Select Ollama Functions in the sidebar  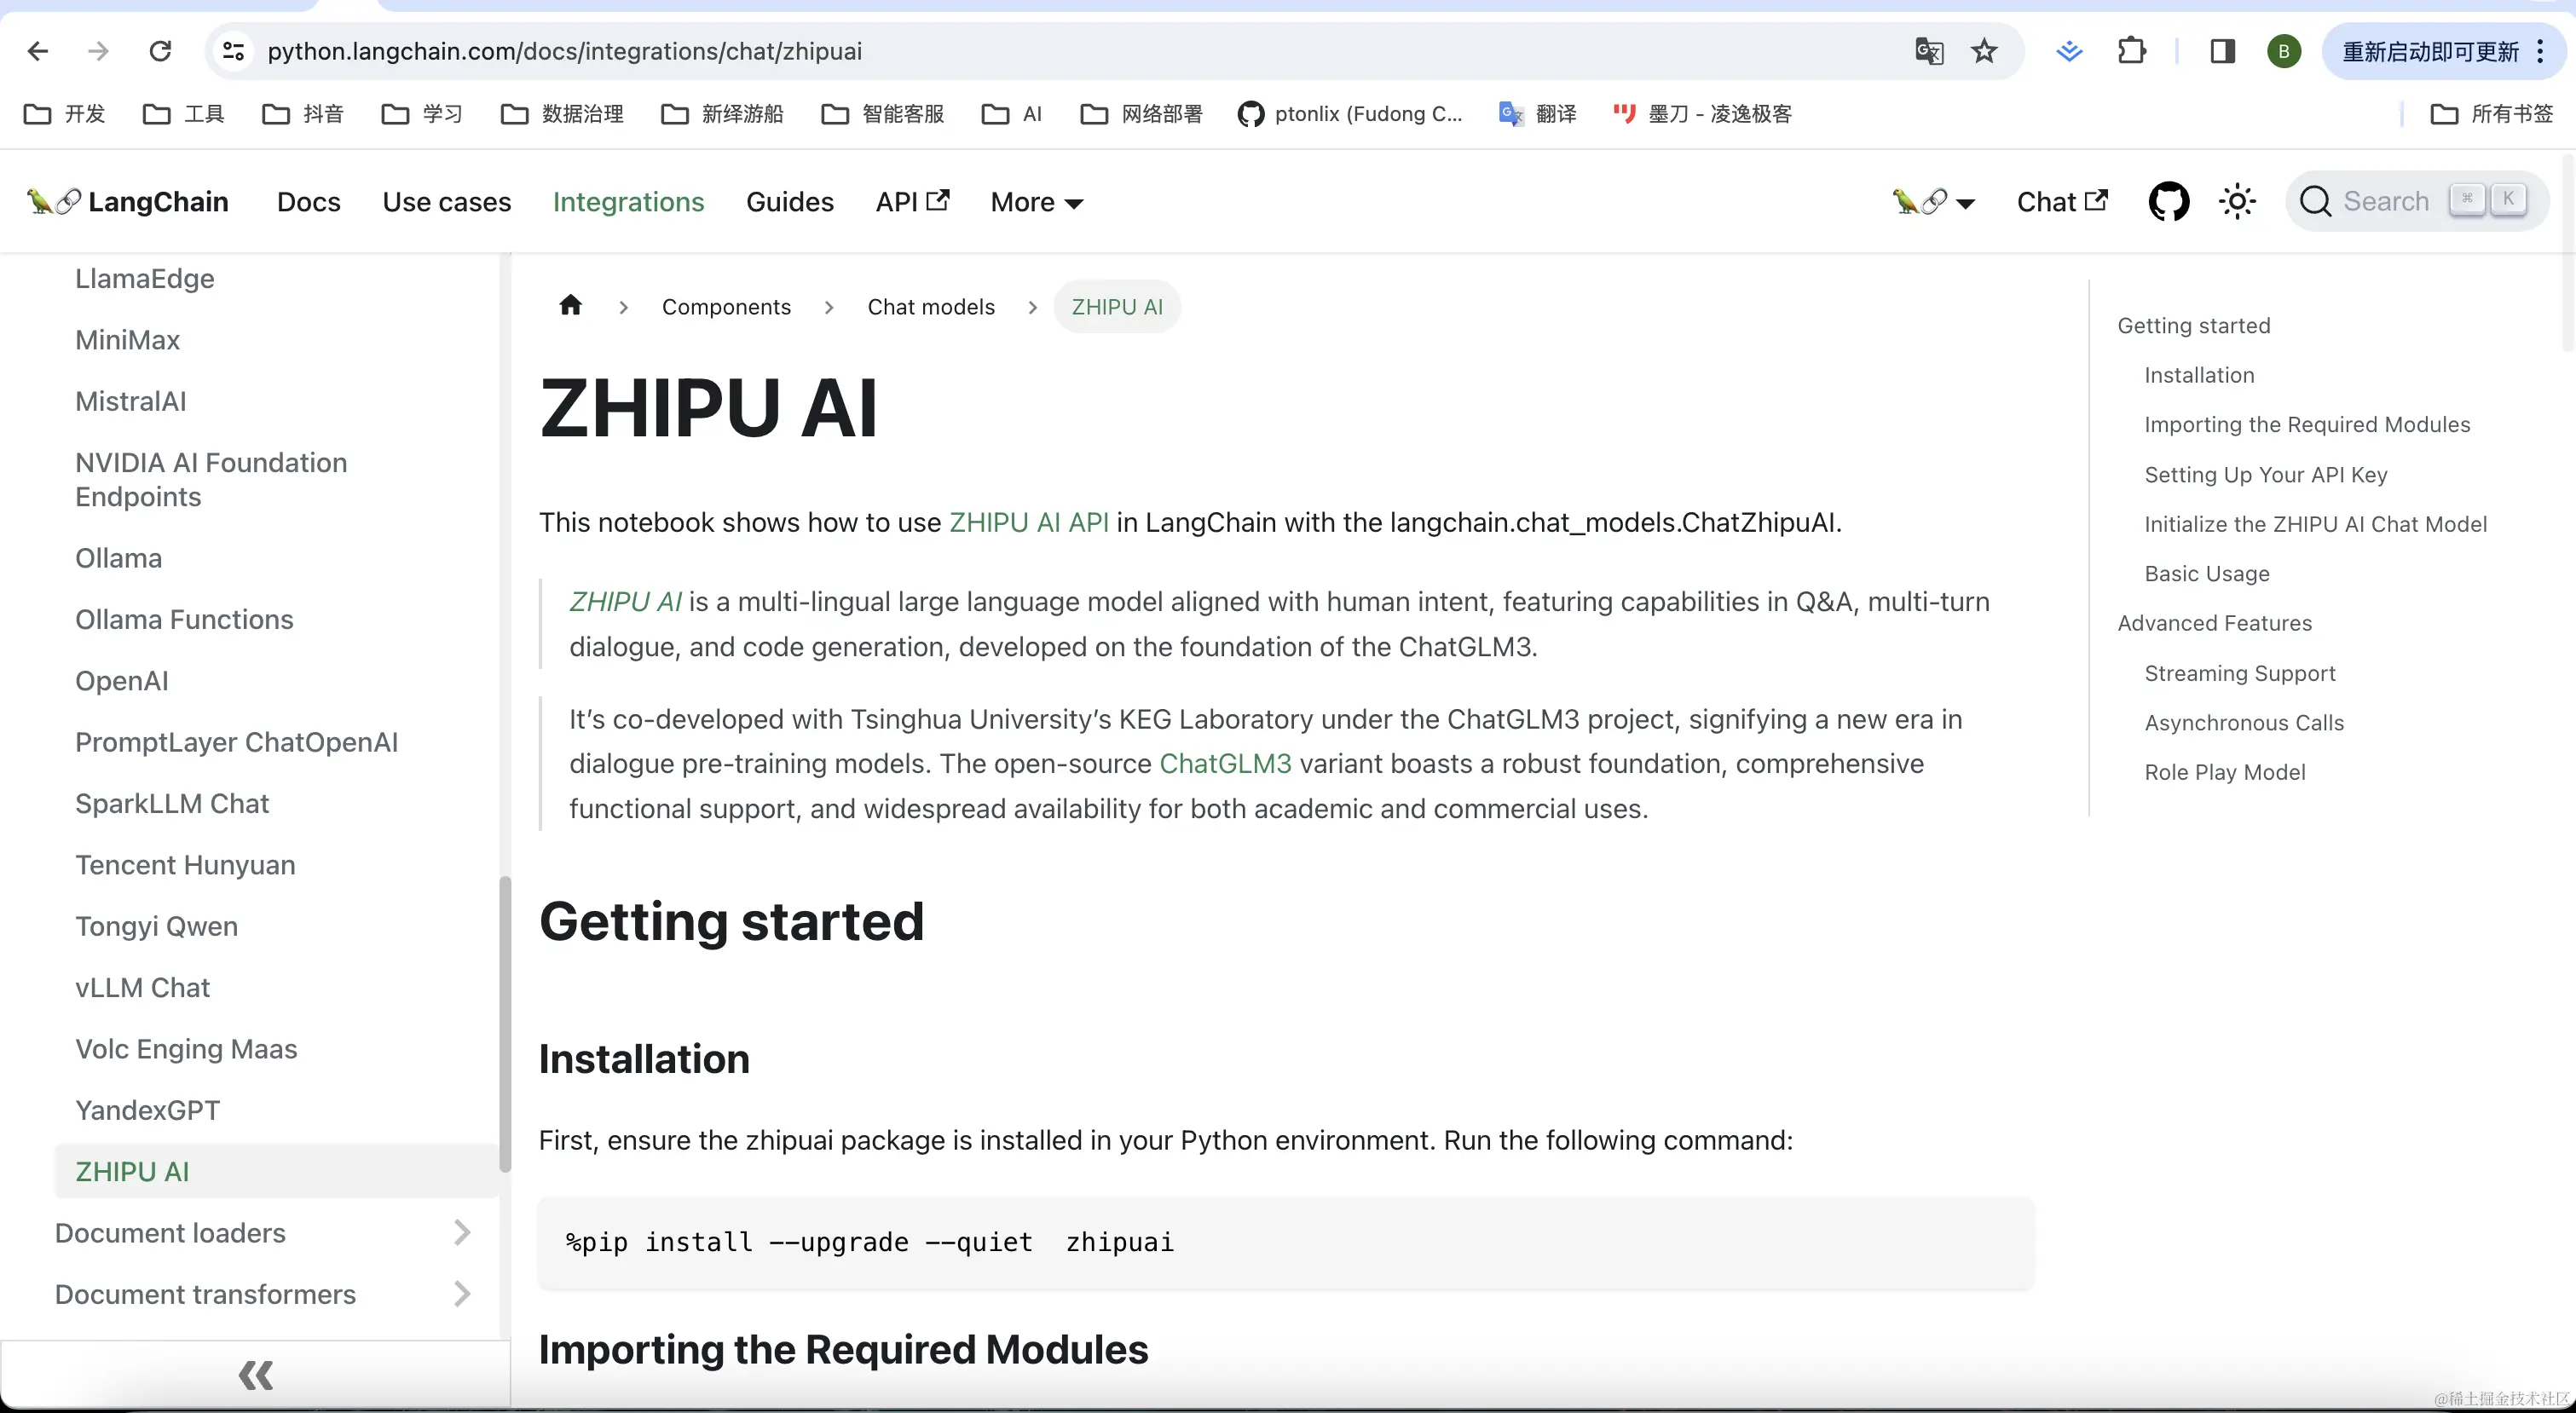tap(184, 620)
